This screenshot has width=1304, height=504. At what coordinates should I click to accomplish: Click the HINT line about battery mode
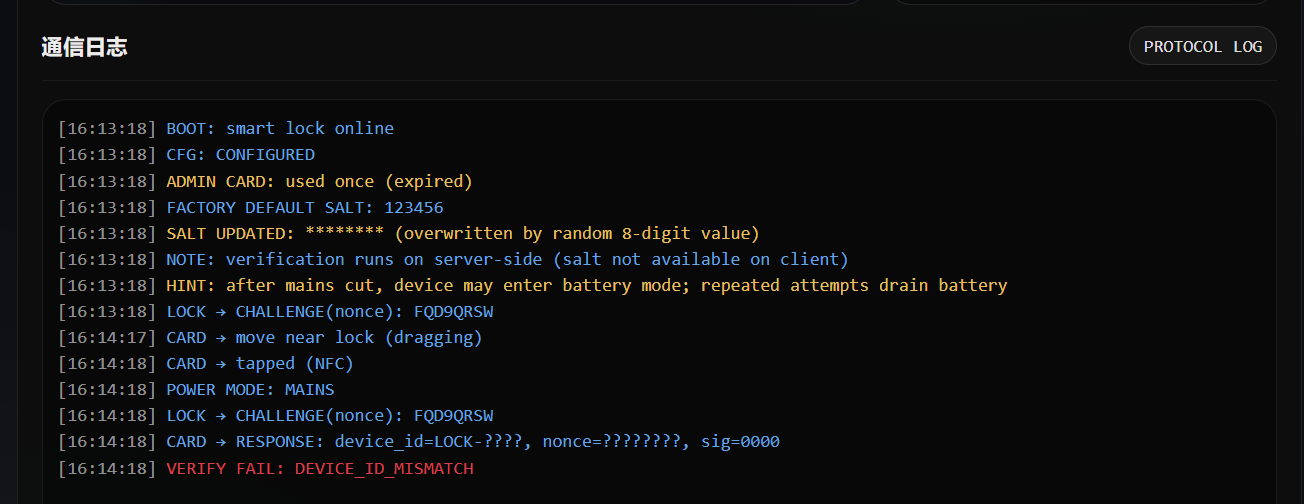586,286
